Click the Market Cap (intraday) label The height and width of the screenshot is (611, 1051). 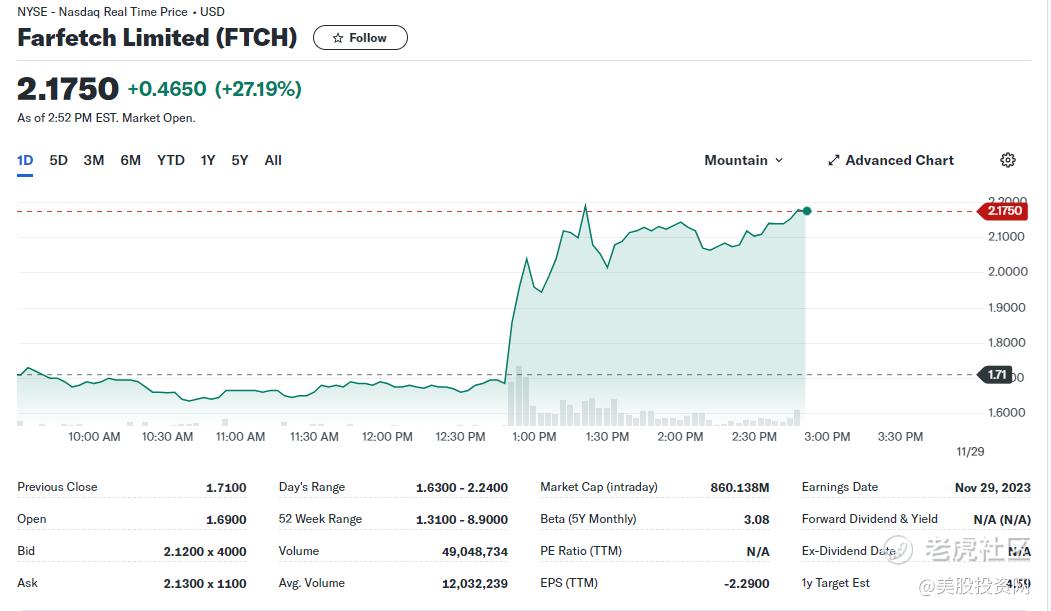point(599,487)
